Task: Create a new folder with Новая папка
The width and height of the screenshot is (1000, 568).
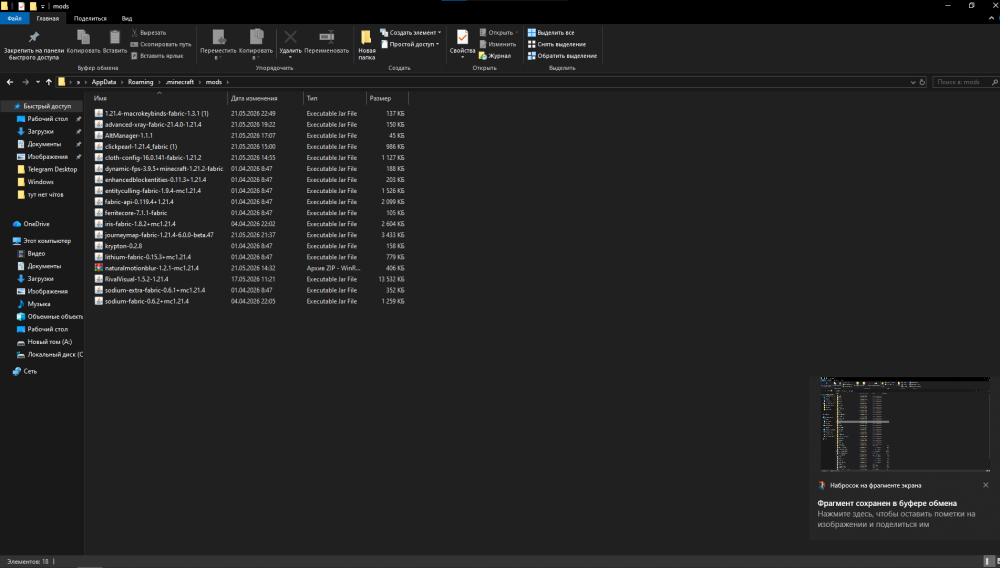Action: tap(367, 45)
